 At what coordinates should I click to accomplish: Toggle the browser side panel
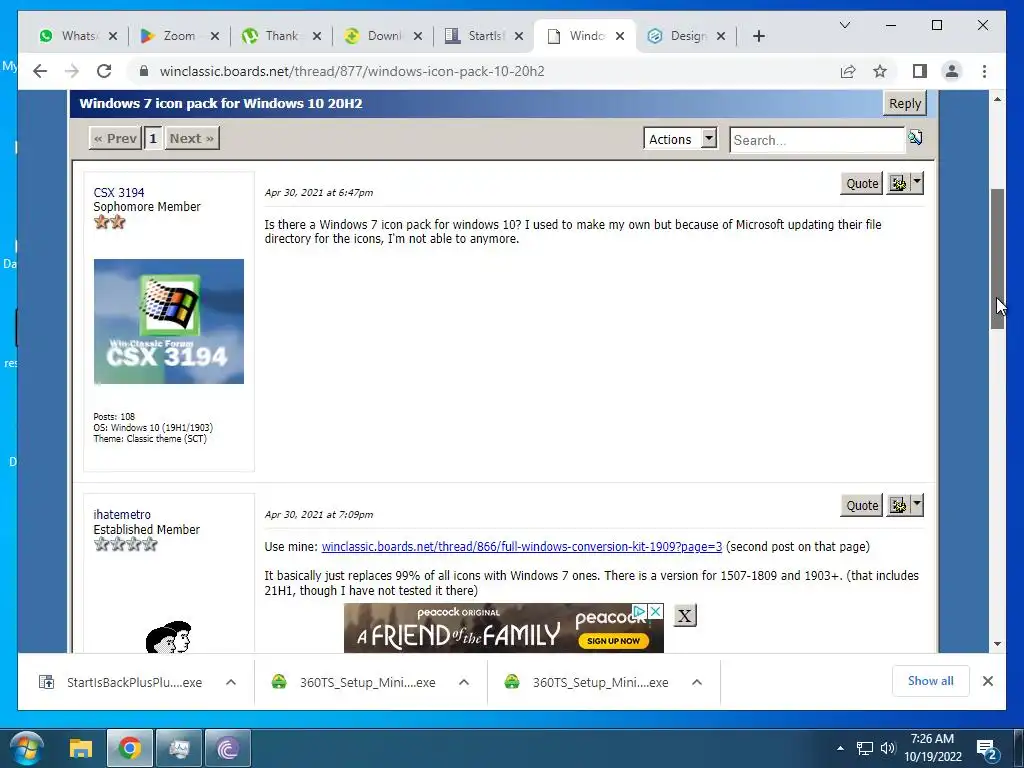[x=920, y=71]
